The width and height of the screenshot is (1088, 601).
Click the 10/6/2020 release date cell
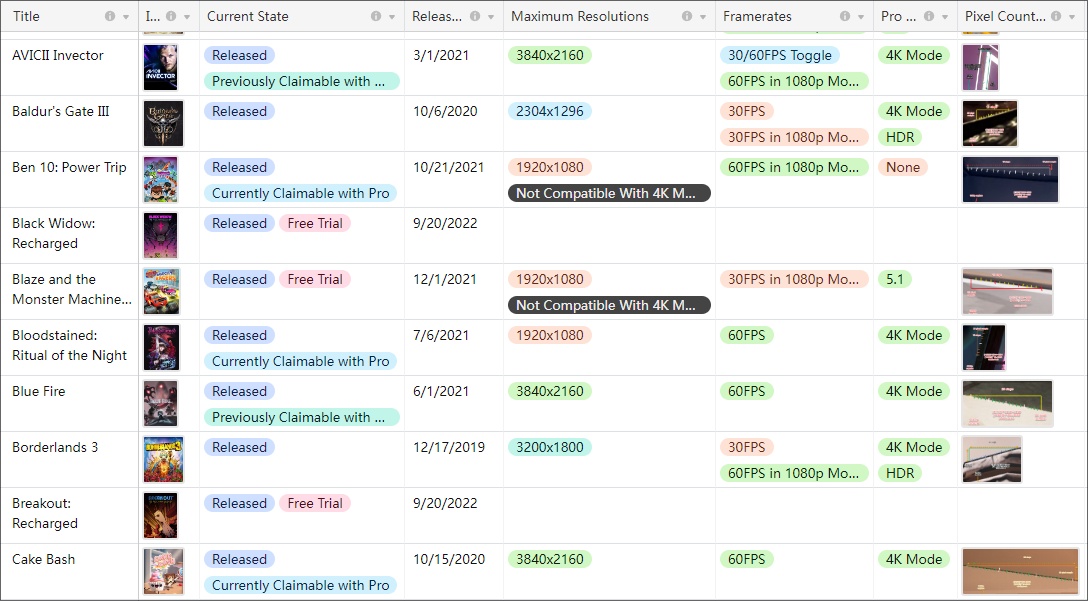click(454, 124)
